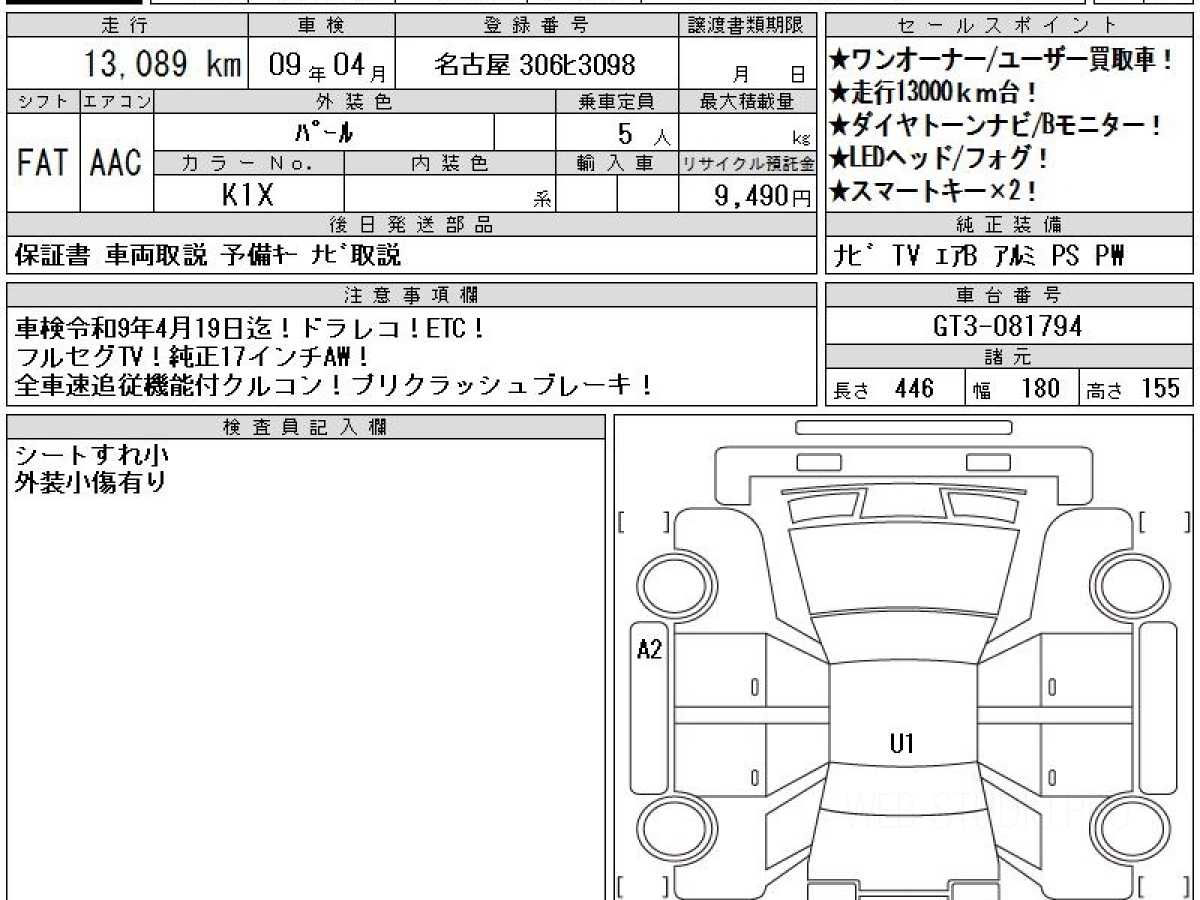Select the exterior color パール

[x=324, y=132]
